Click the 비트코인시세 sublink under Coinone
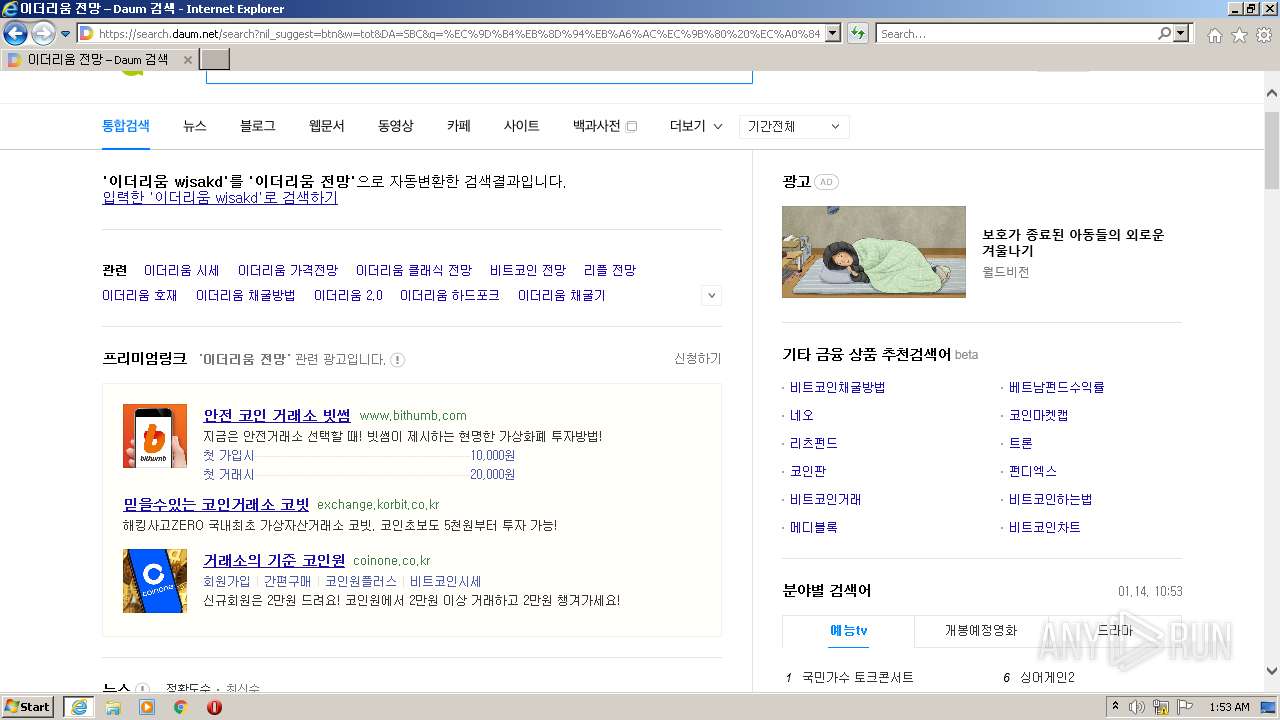Viewport: 1280px width, 720px height. point(445,581)
